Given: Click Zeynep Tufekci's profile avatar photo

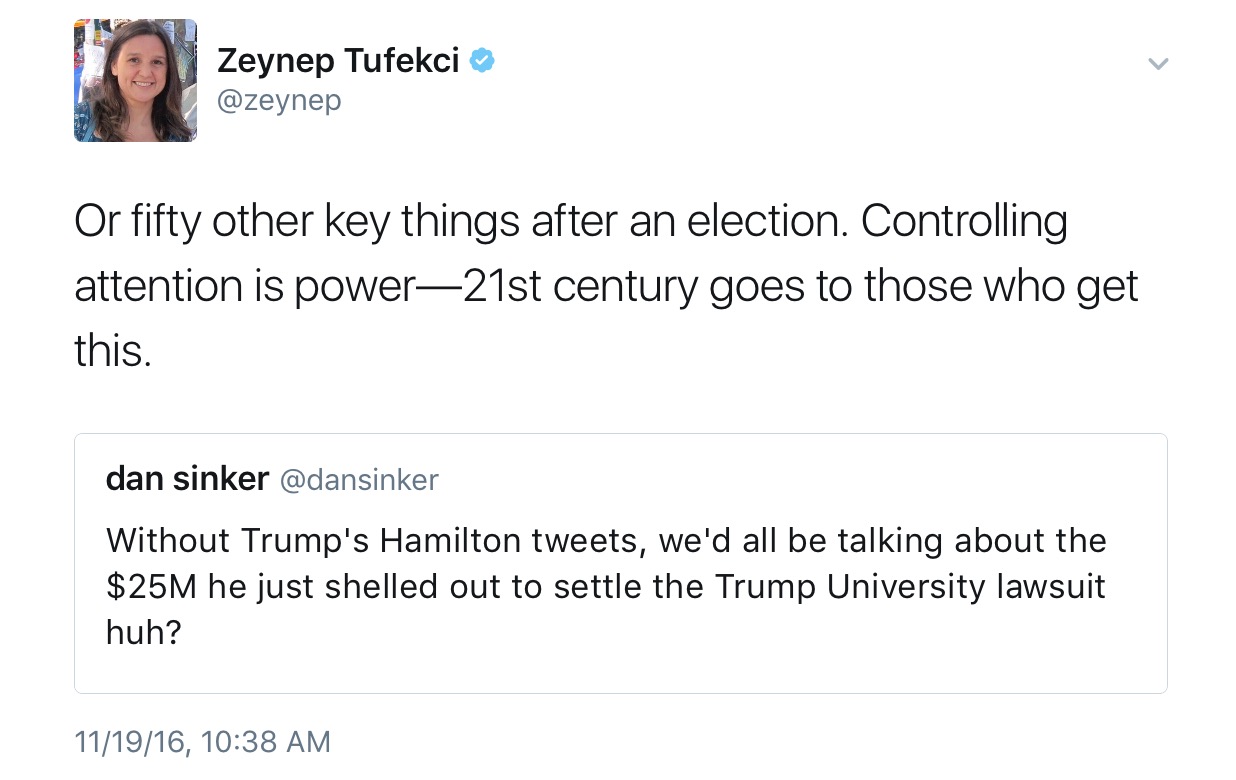Looking at the screenshot, I should tap(135, 80).
